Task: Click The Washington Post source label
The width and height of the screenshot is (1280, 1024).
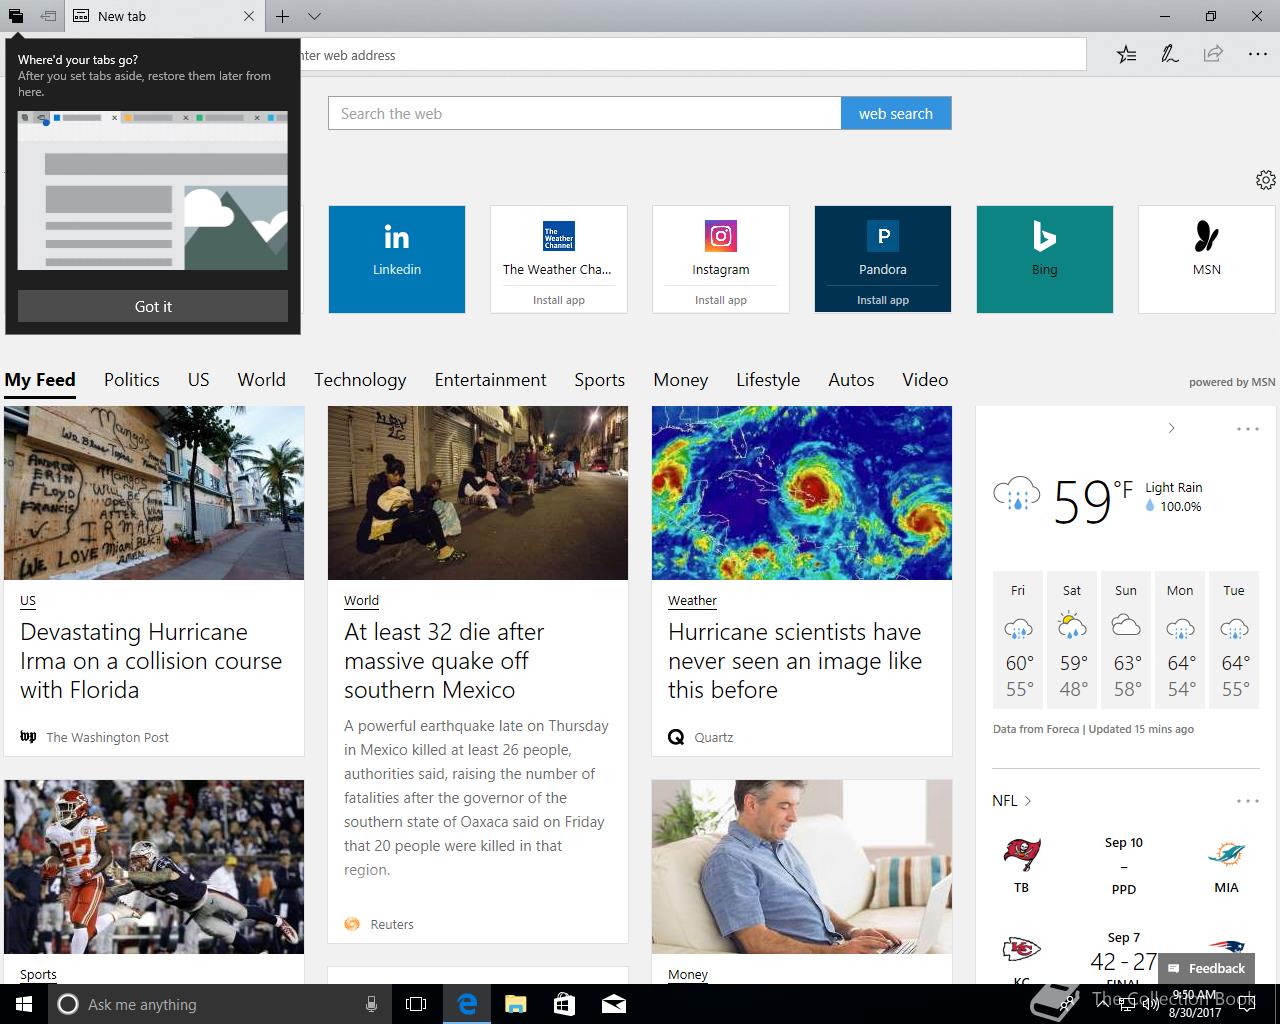Action: tap(107, 737)
